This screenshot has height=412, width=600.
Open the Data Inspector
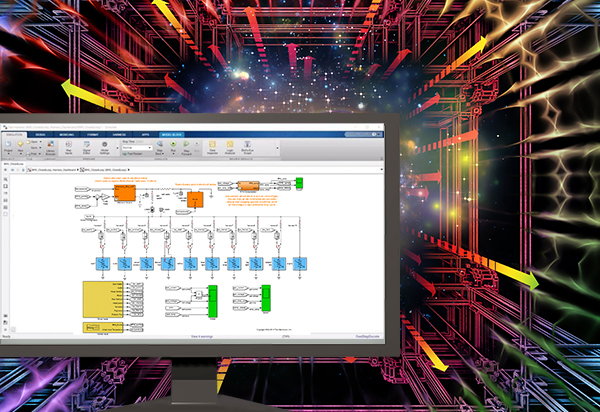coord(212,147)
